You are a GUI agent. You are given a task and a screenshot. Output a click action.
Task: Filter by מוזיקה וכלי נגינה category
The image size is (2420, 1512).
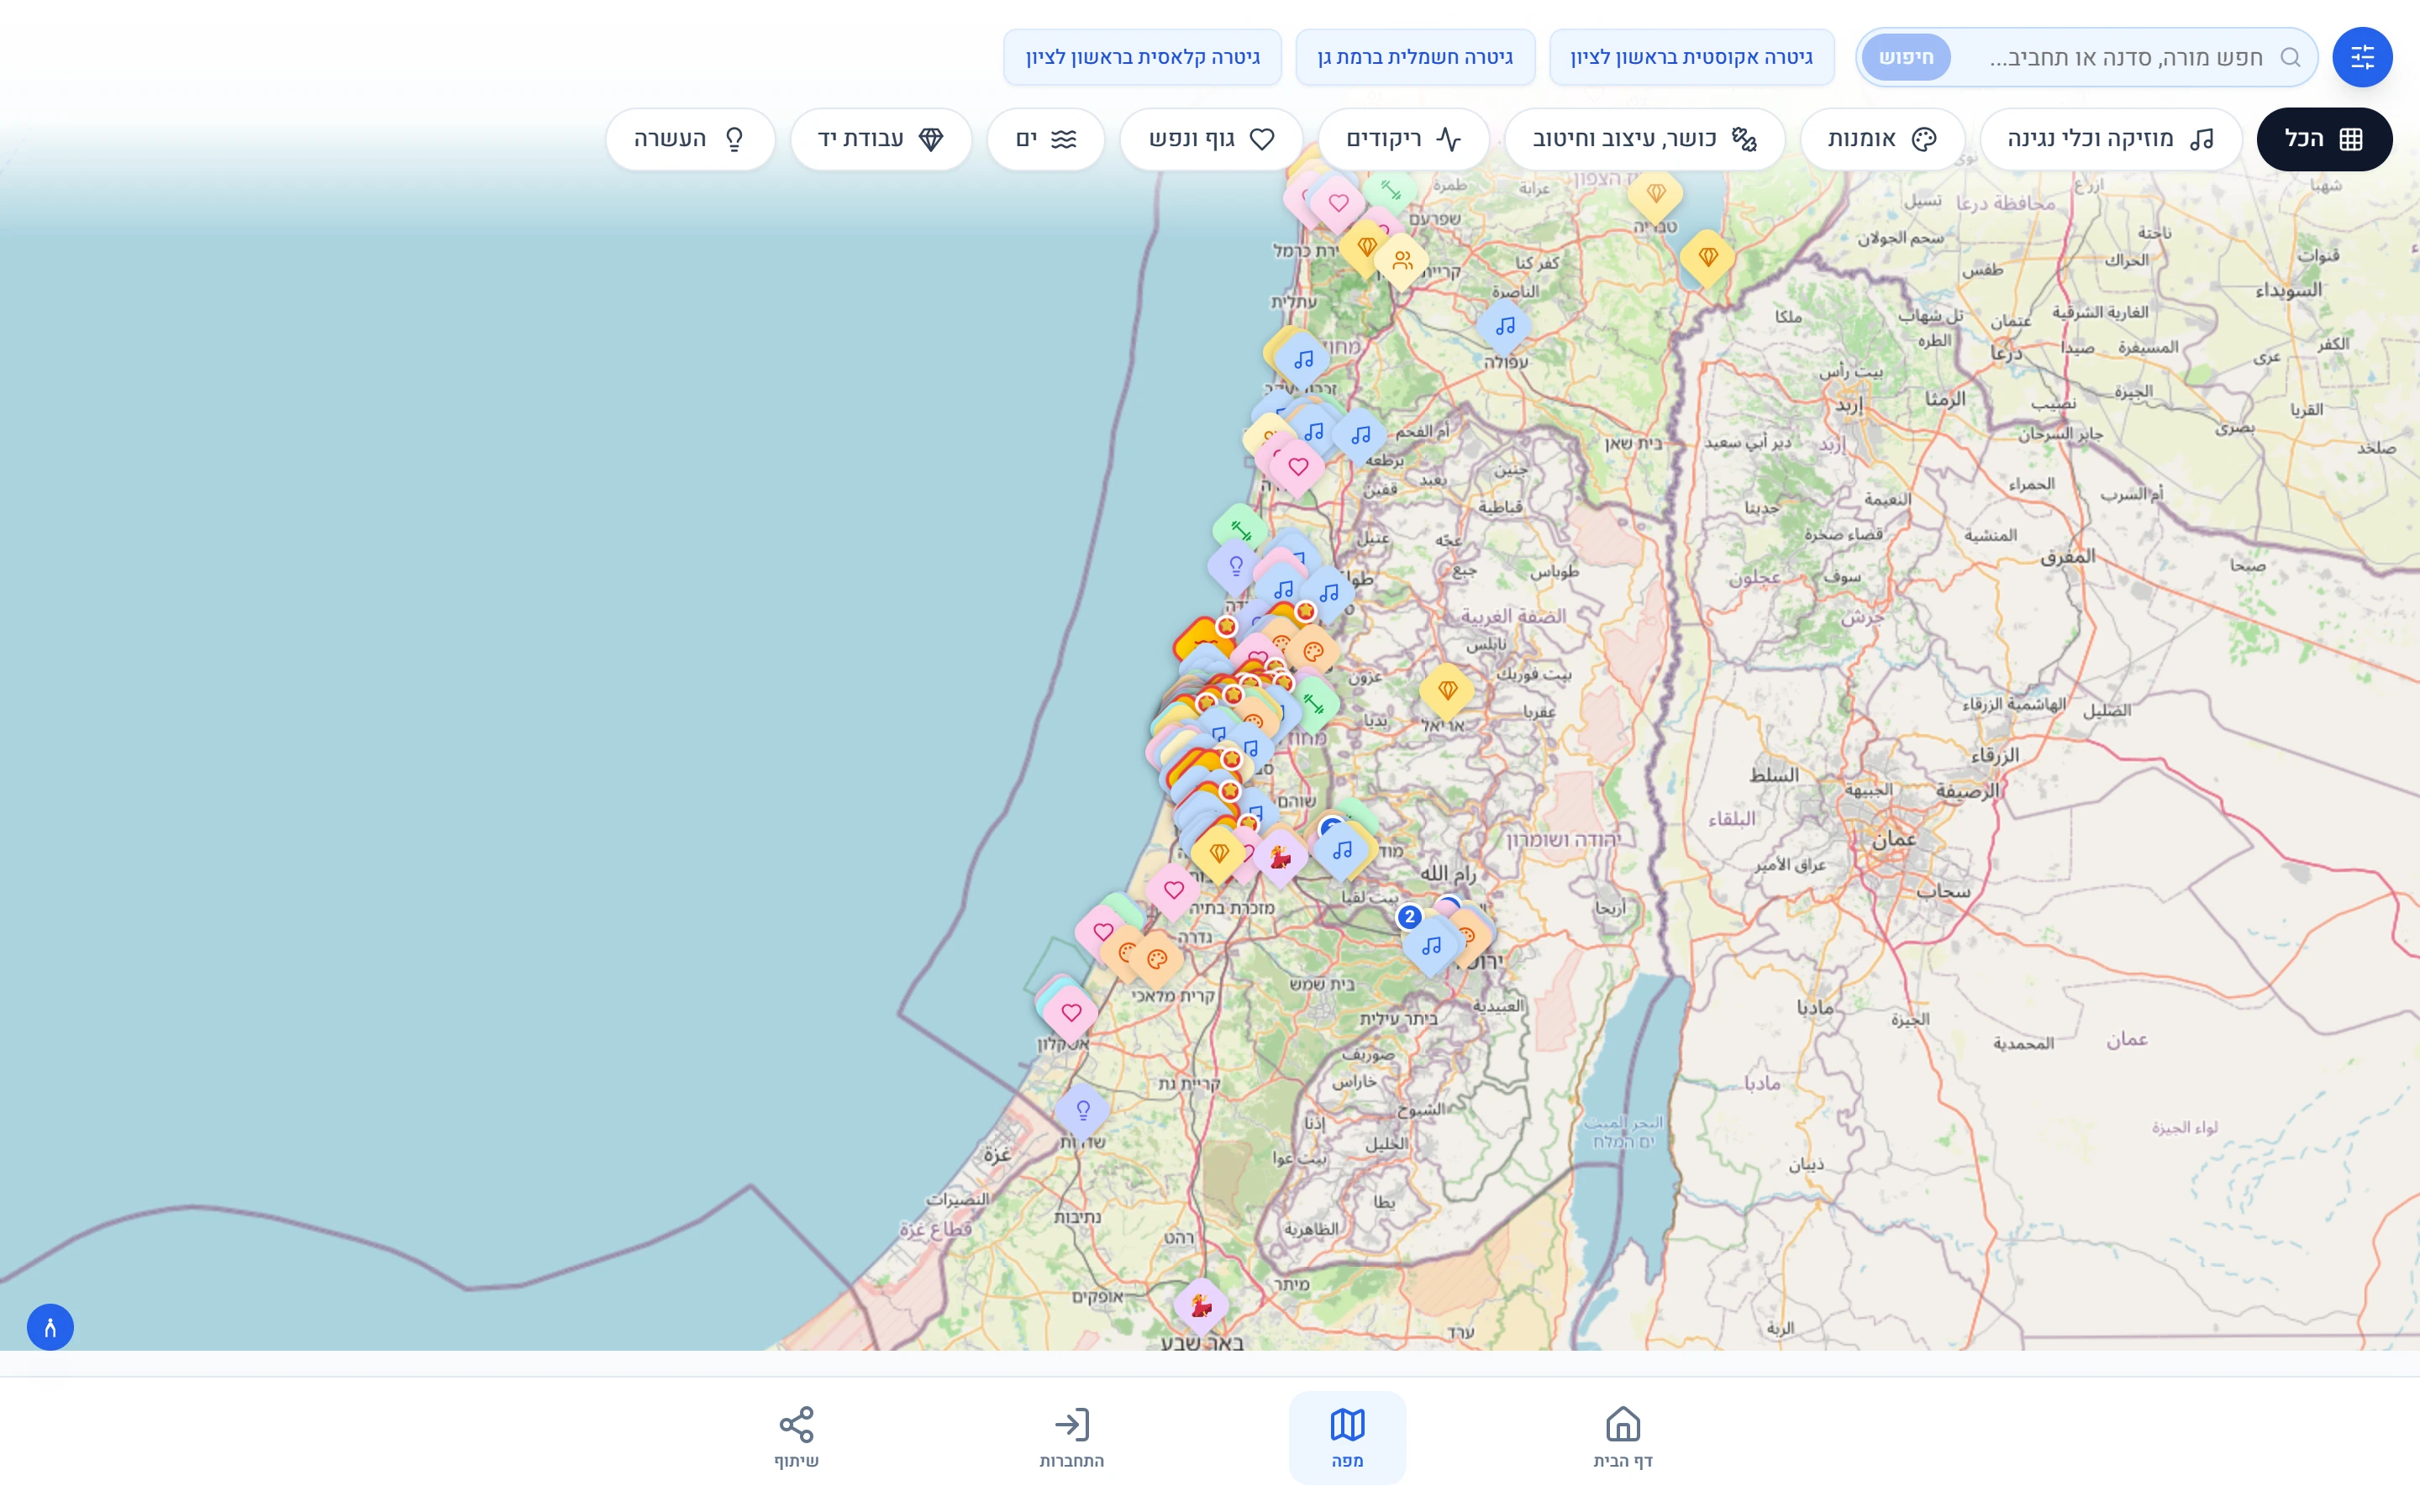(2110, 139)
